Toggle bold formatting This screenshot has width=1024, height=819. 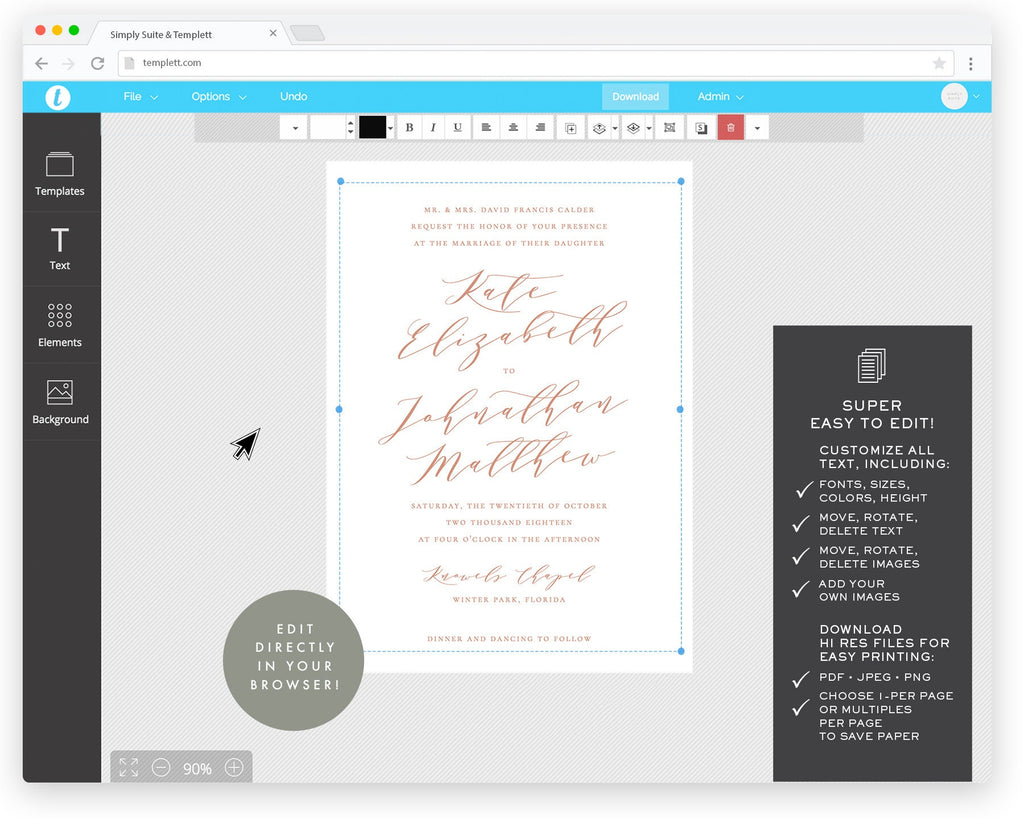[x=409, y=127]
